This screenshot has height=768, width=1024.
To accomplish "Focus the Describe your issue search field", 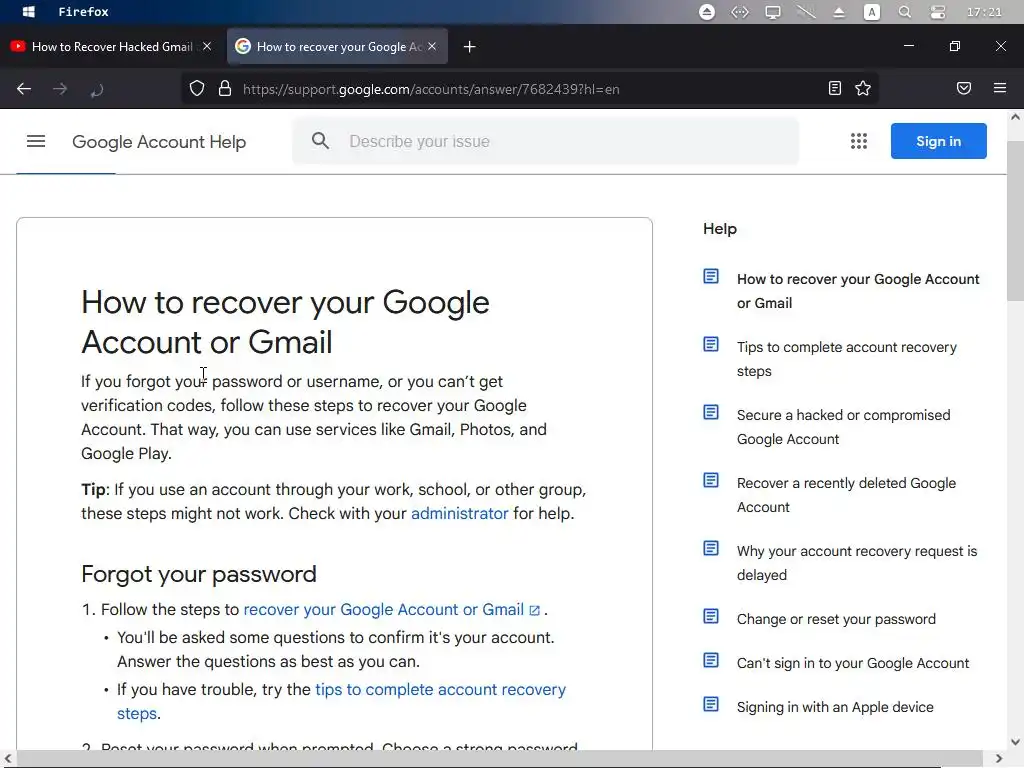I will coord(545,141).
